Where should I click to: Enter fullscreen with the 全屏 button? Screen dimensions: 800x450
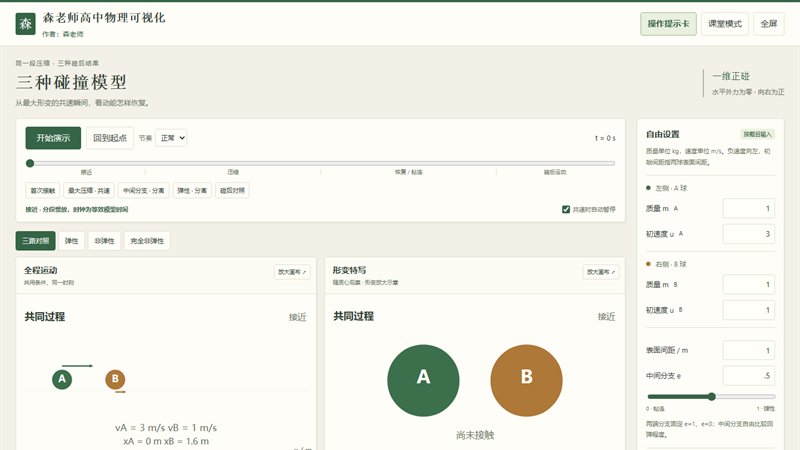click(x=768, y=24)
